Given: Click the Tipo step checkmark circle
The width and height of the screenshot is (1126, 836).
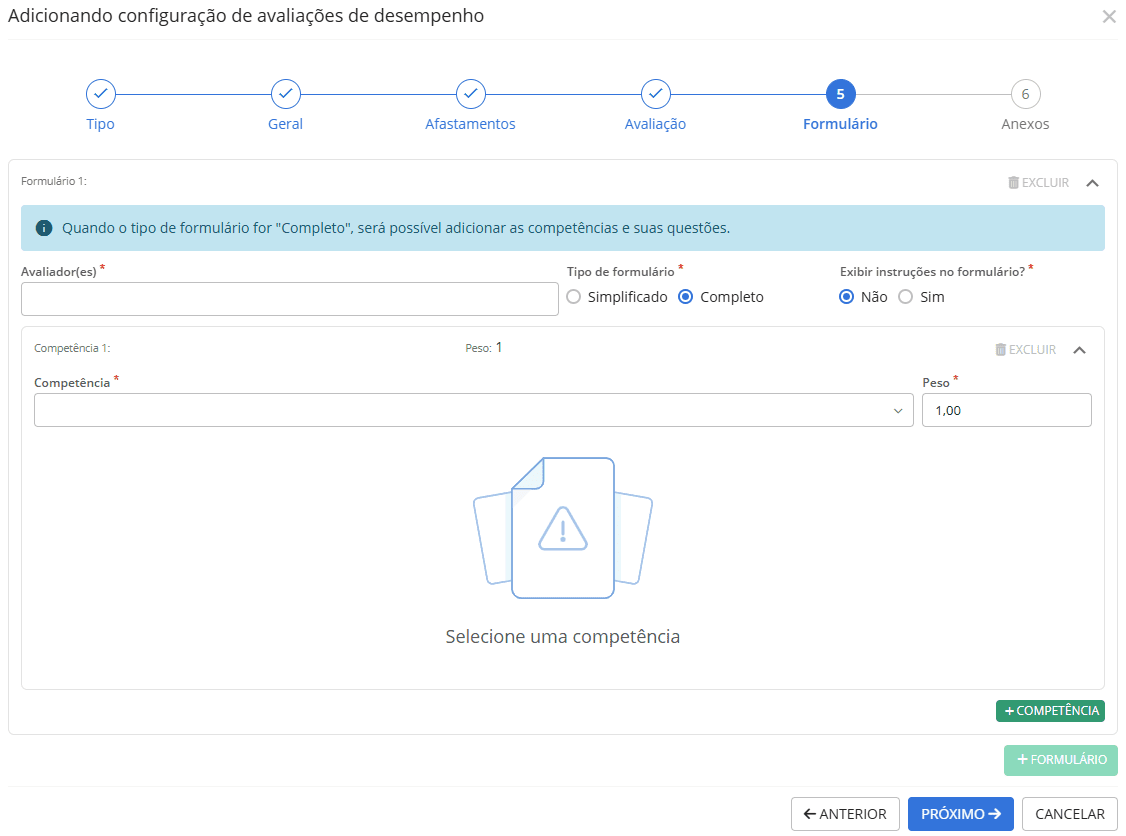Looking at the screenshot, I should (101, 94).
